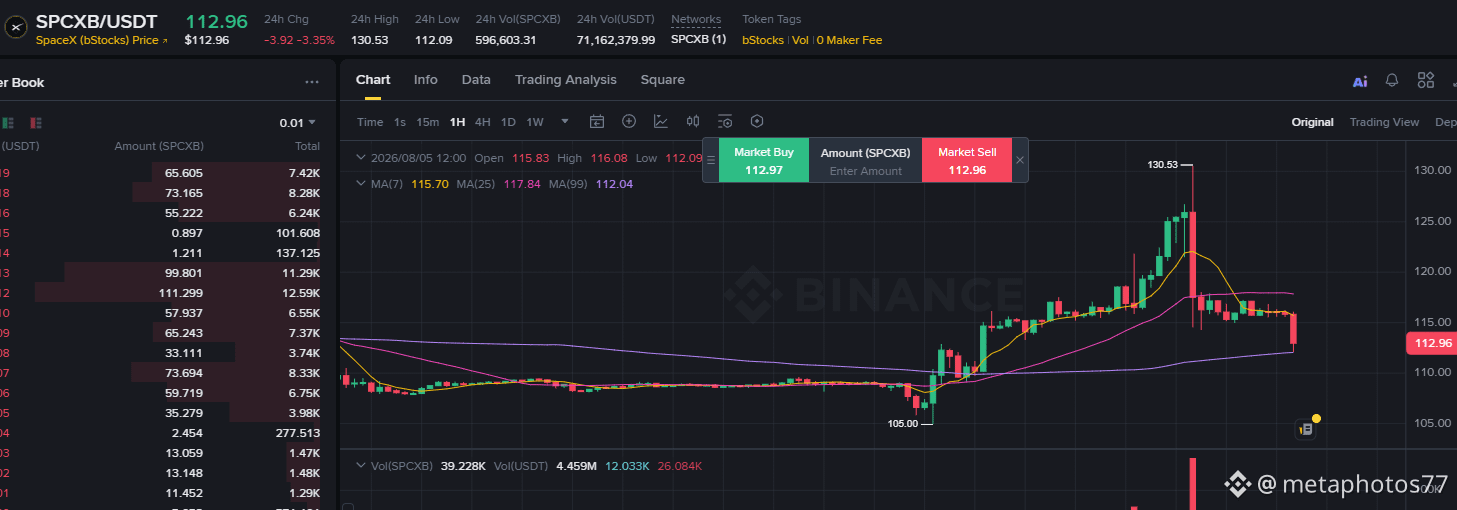Click the current price tag 112.96 on axis
This screenshot has height=510, width=1457.
coord(1431,344)
